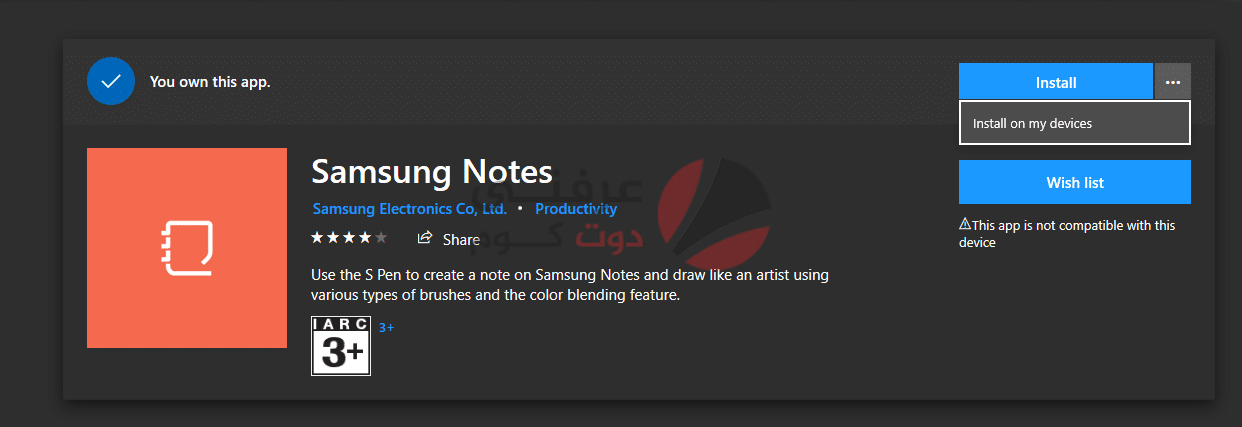Image resolution: width=1242 pixels, height=427 pixels.
Task: Click the Samsung Notes app logo
Action: 187,248
